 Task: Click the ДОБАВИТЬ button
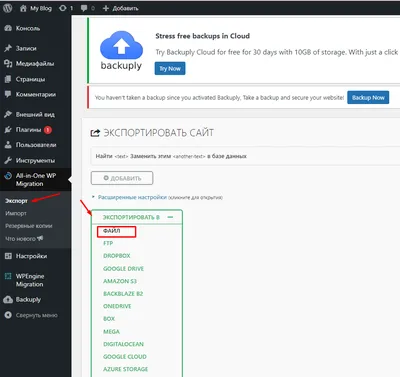pyautogui.click(x=122, y=178)
